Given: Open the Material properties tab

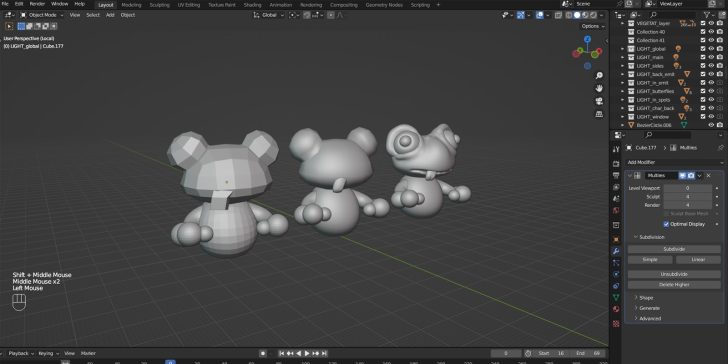Looking at the screenshot, I should click(616, 309).
